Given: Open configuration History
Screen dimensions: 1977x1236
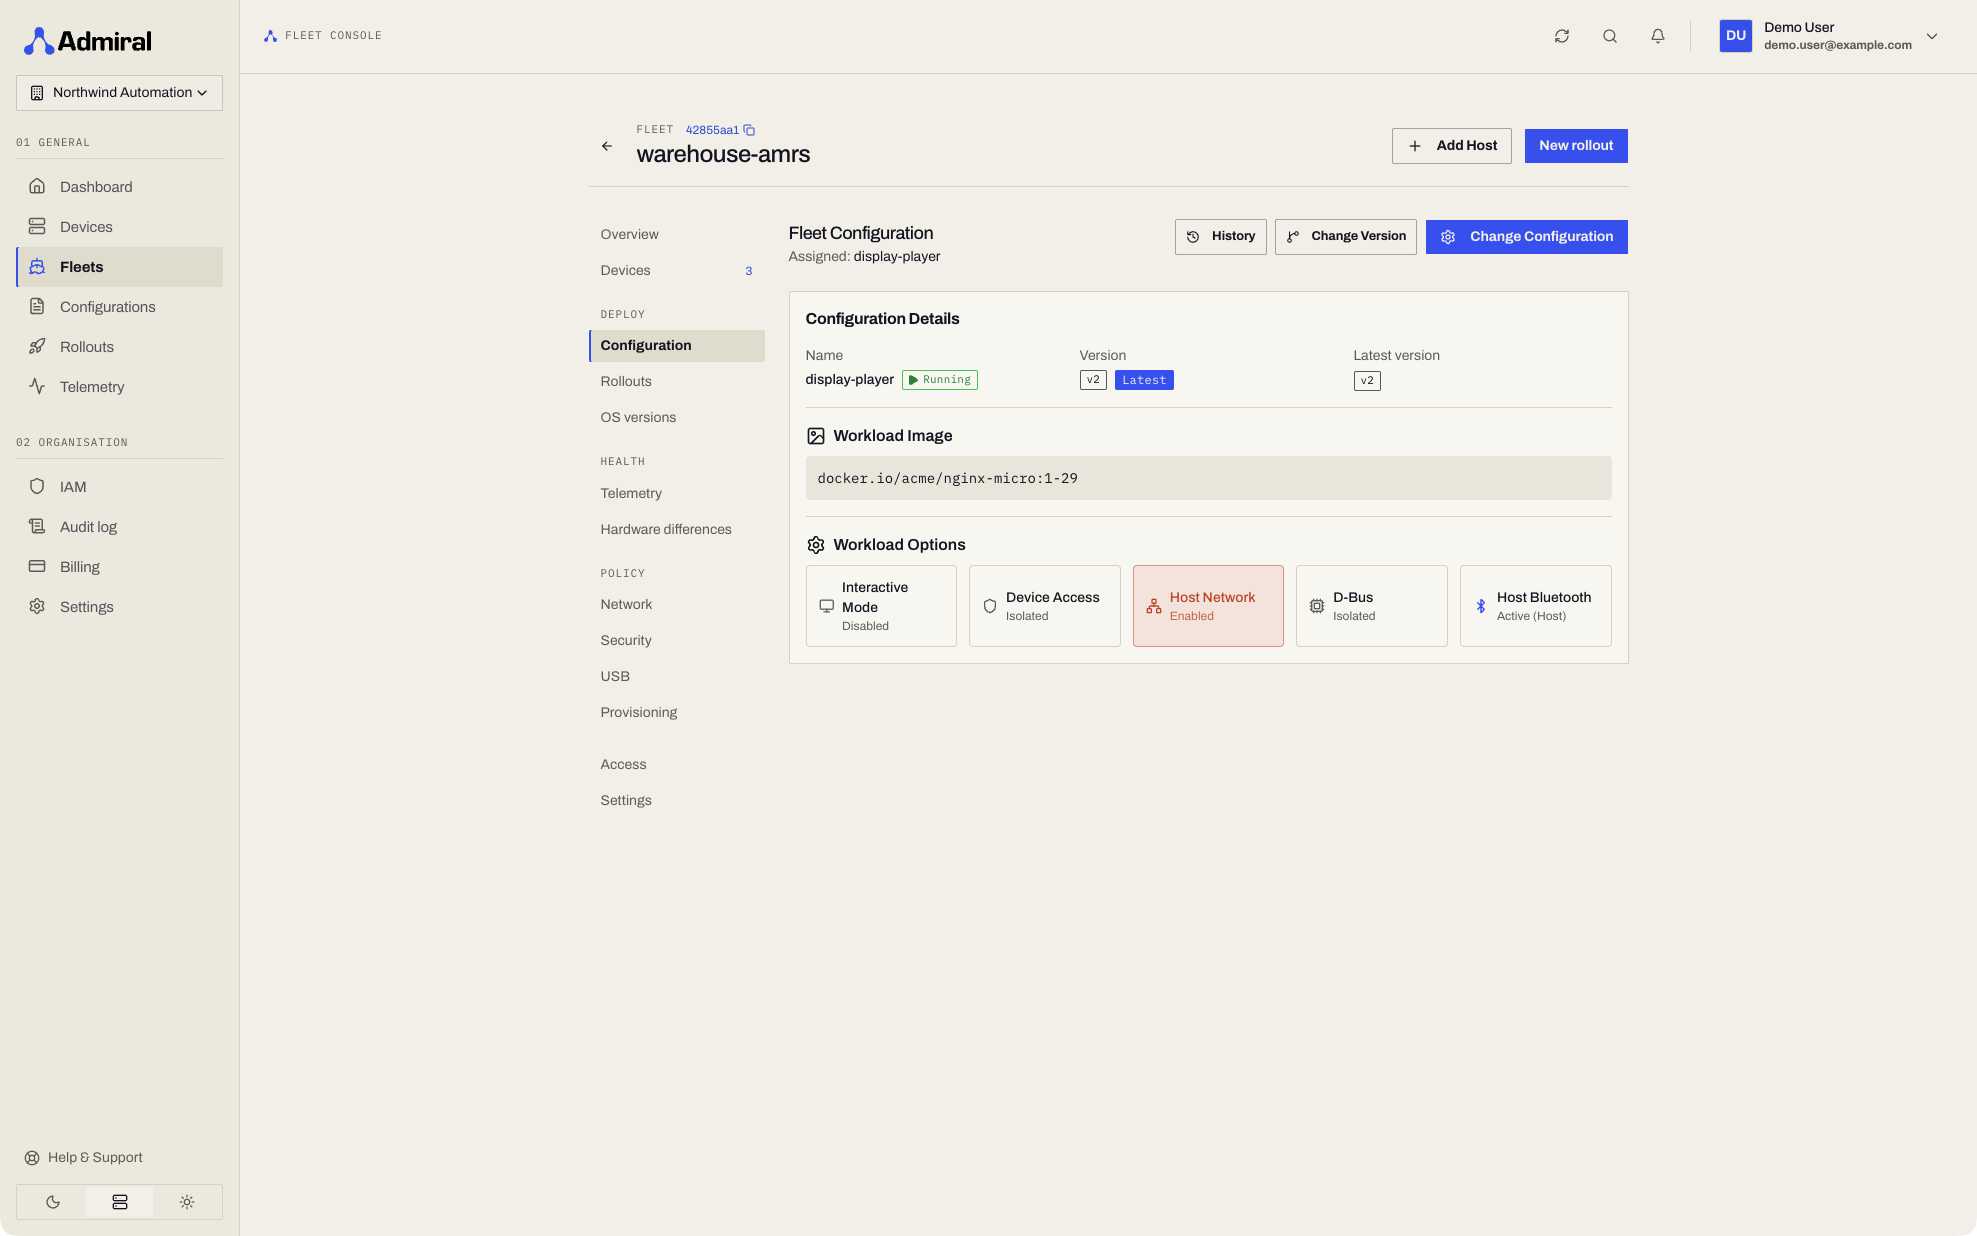Looking at the screenshot, I should click(1220, 237).
